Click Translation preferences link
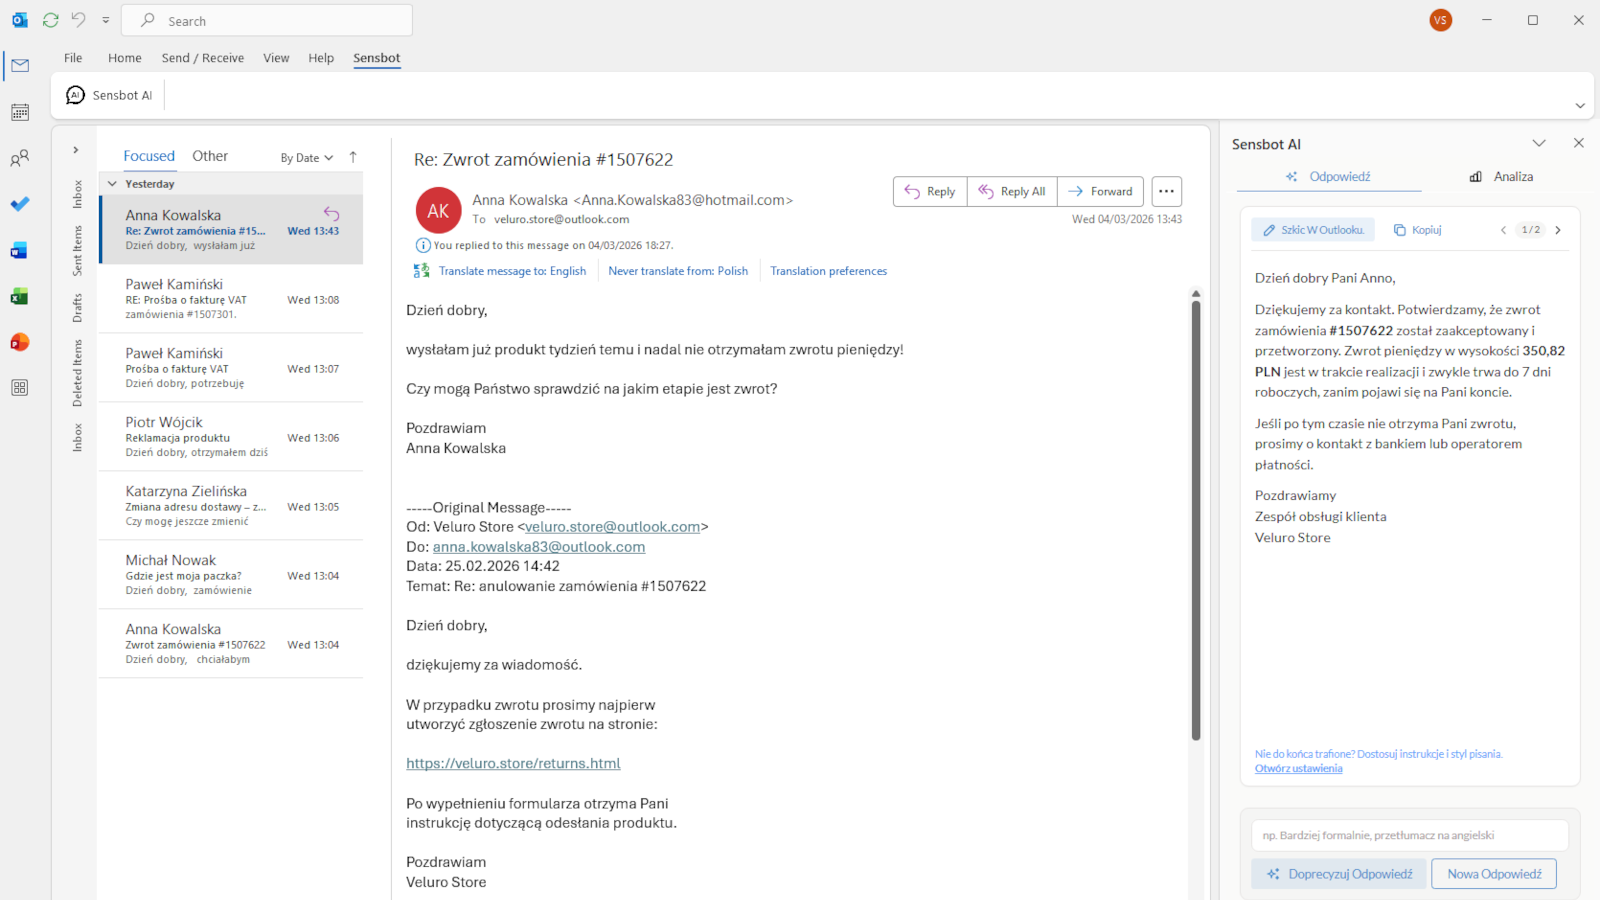This screenshot has height=900, width=1600. click(828, 271)
